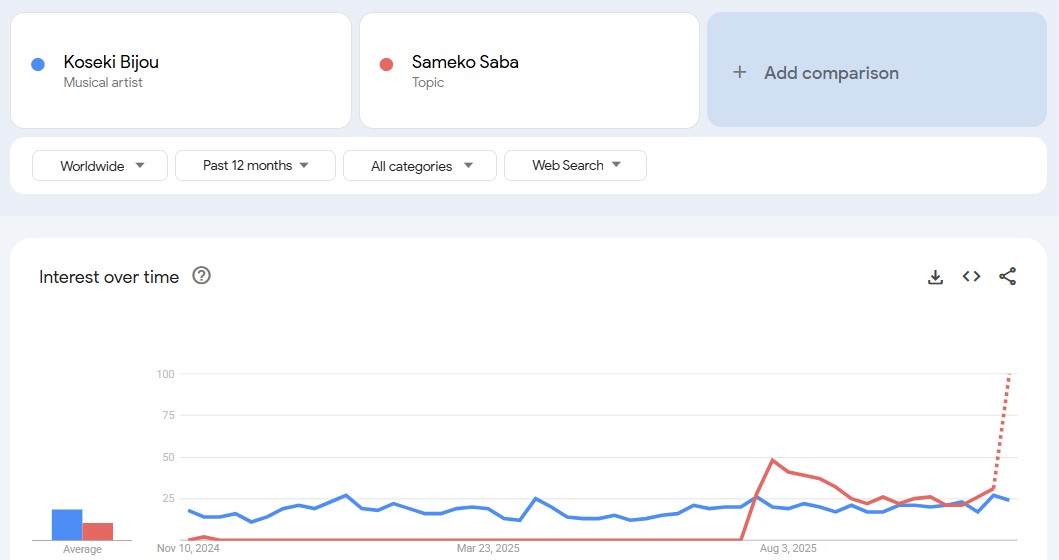
Task: Download the interest over time CSV
Action: coord(935,277)
